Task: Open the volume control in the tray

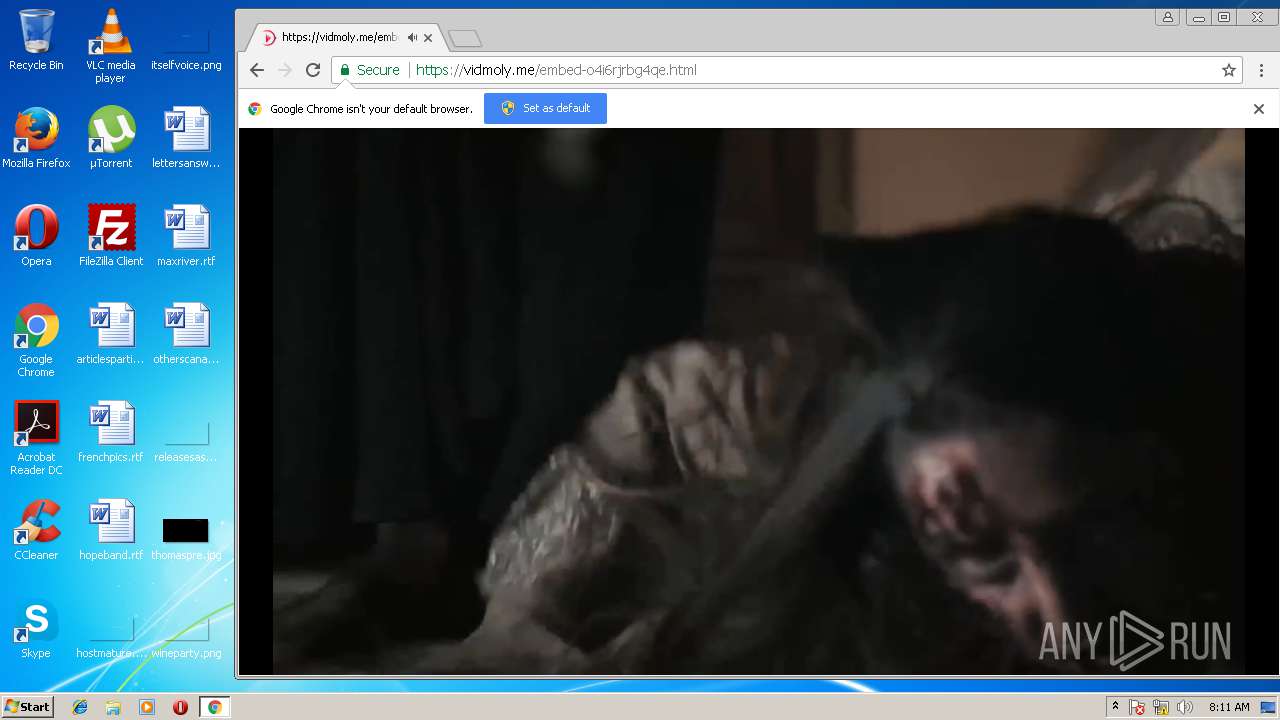Action: pyautogui.click(x=1185, y=707)
